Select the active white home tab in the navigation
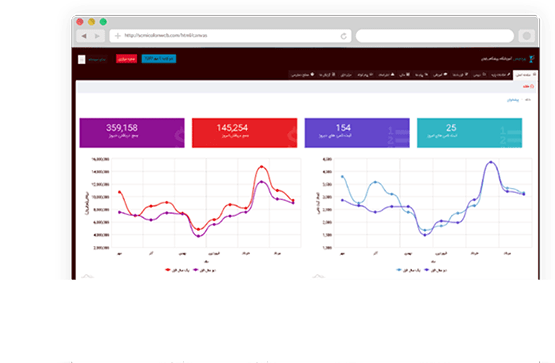Viewport: 555px width, 363px height. (525, 75)
